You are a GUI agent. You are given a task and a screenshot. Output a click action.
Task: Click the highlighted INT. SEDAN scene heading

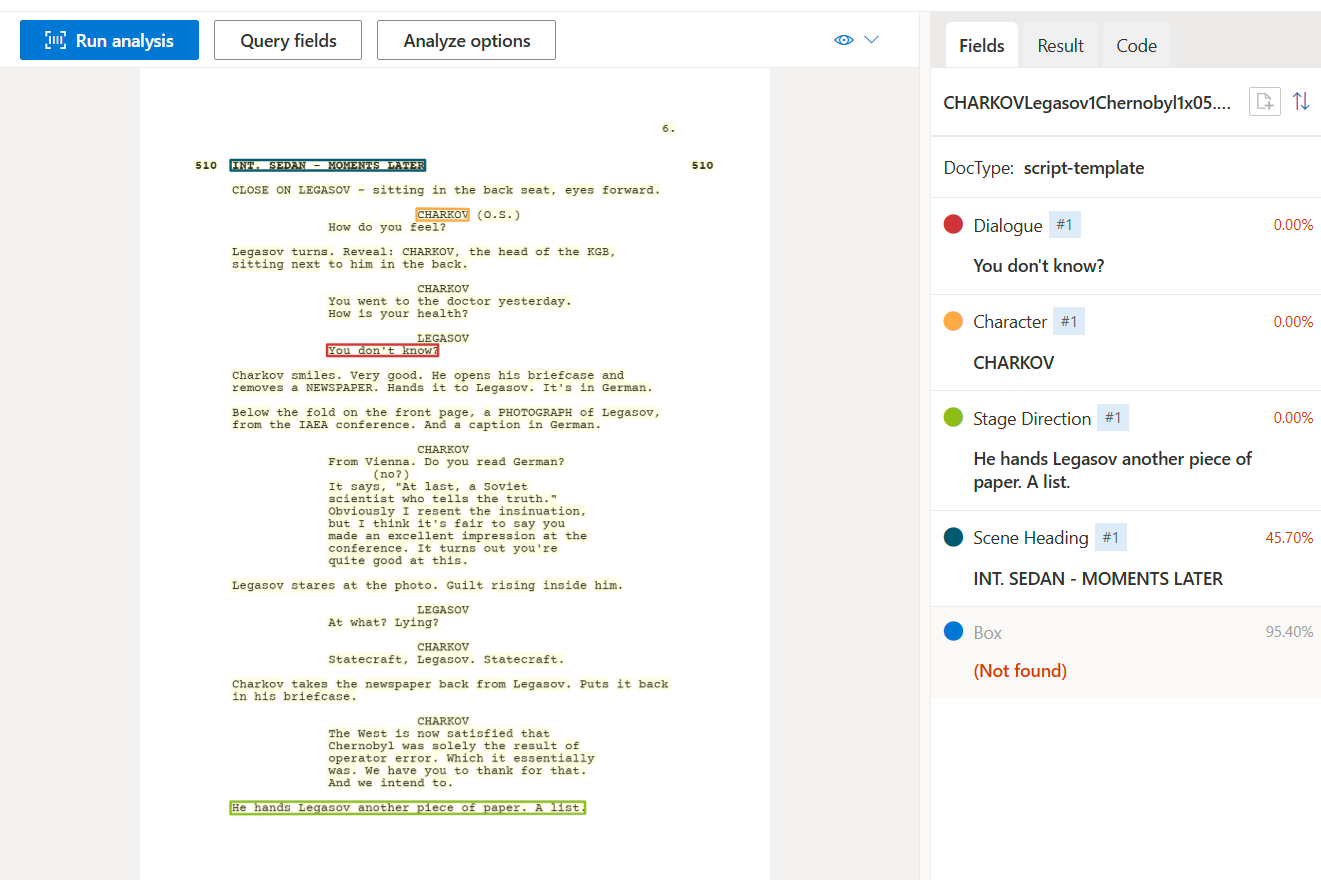(x=327, y=165)
